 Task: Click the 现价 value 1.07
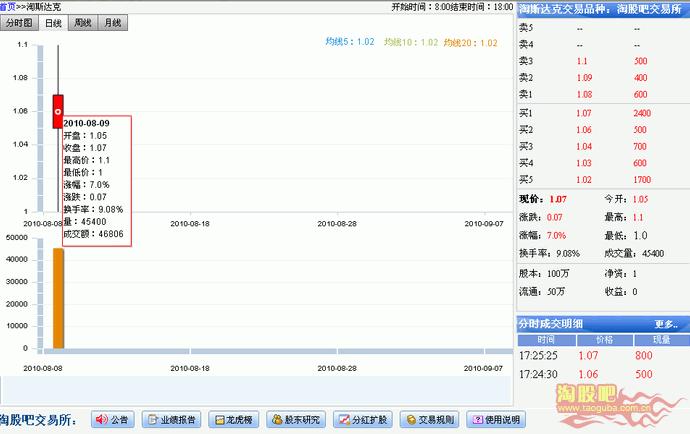pyautogui.click(x=558, y=199)
